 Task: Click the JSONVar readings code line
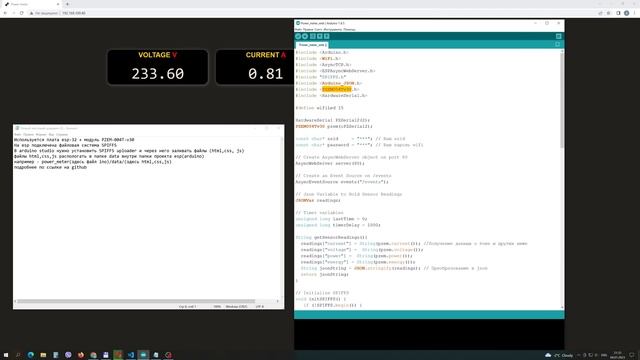pos(318,200)
